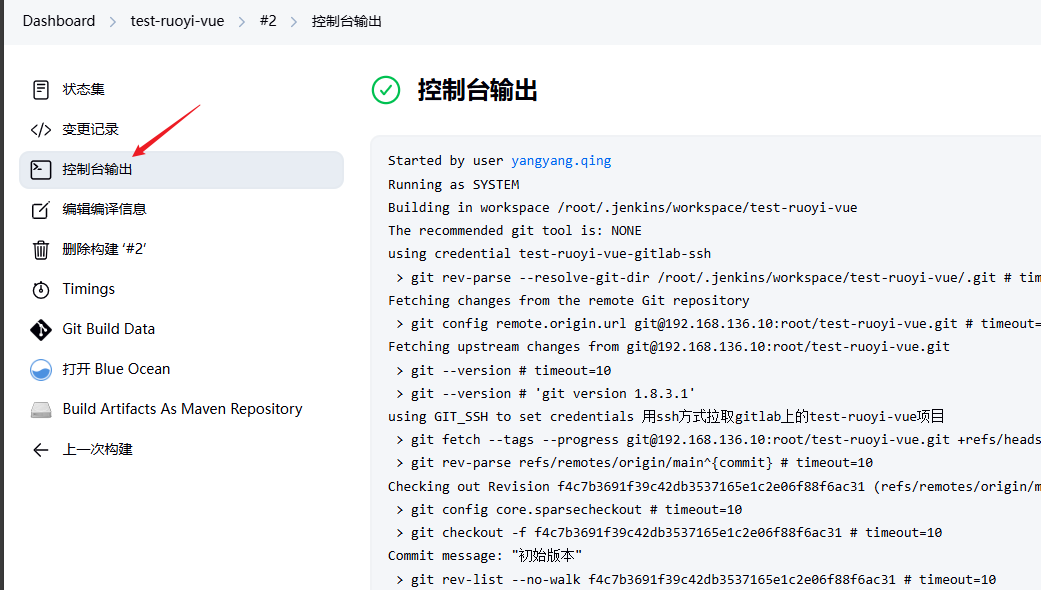Screen dimensions: 1041x590
Task: Click the Blue Ocean blue circle icon
Action: tap(41, 370)
